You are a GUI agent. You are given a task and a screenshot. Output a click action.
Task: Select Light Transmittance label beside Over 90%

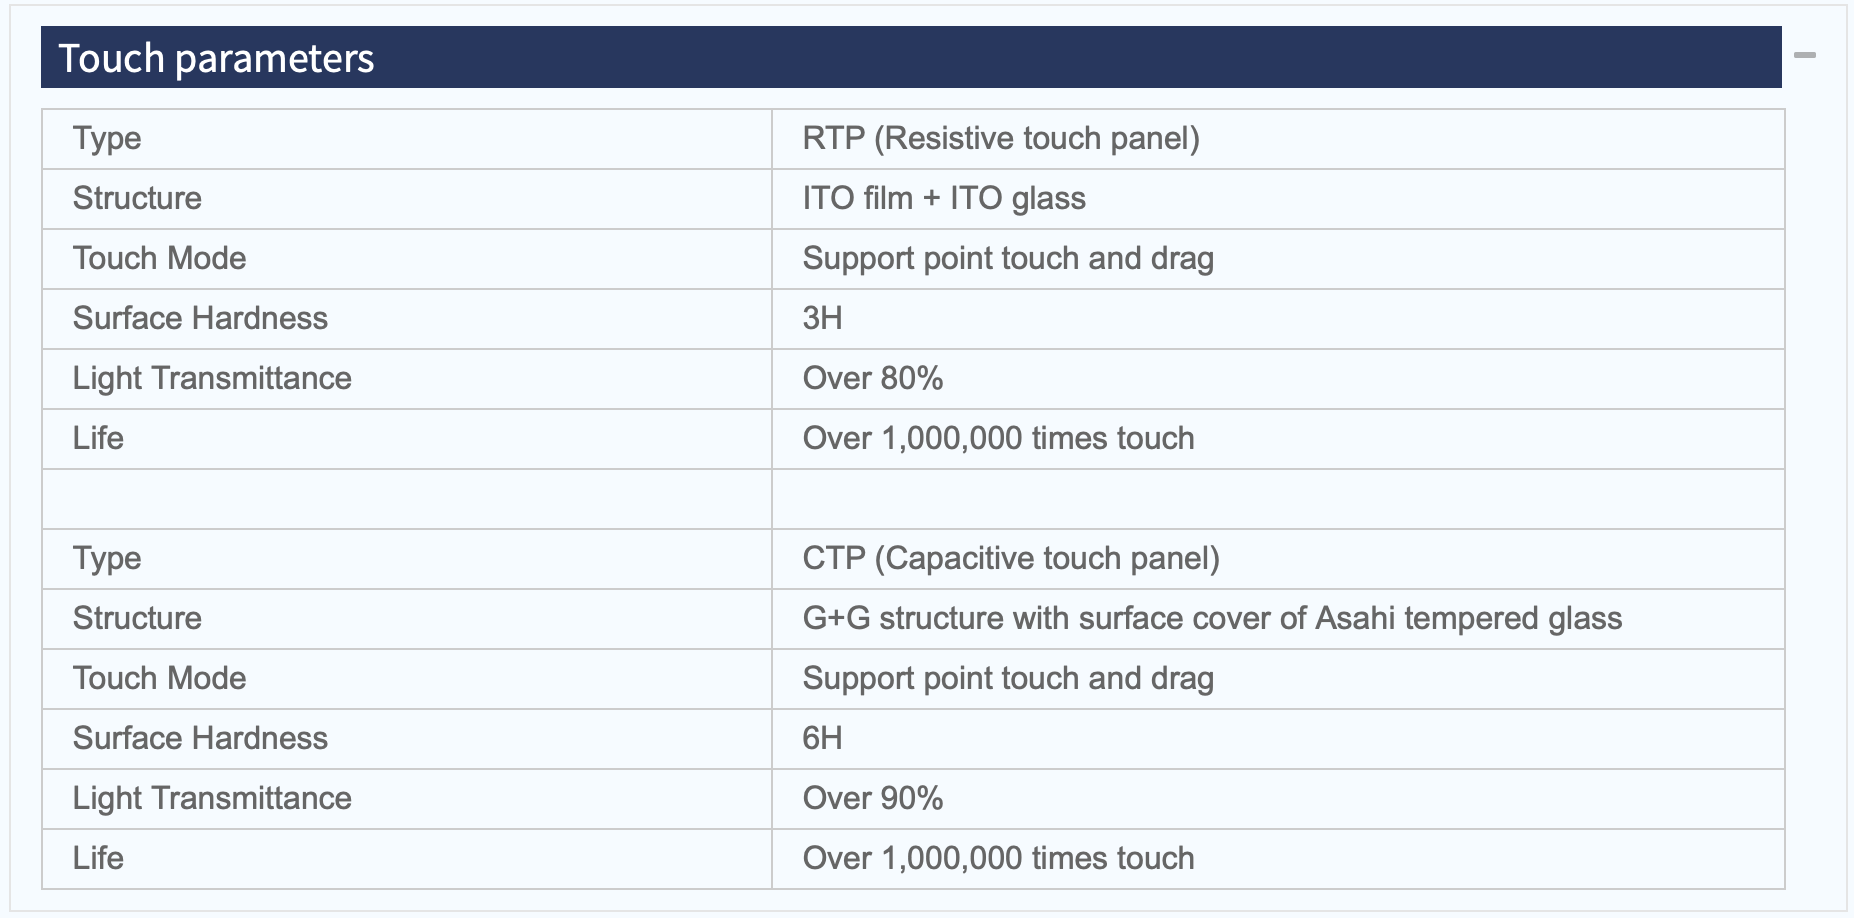212,798
